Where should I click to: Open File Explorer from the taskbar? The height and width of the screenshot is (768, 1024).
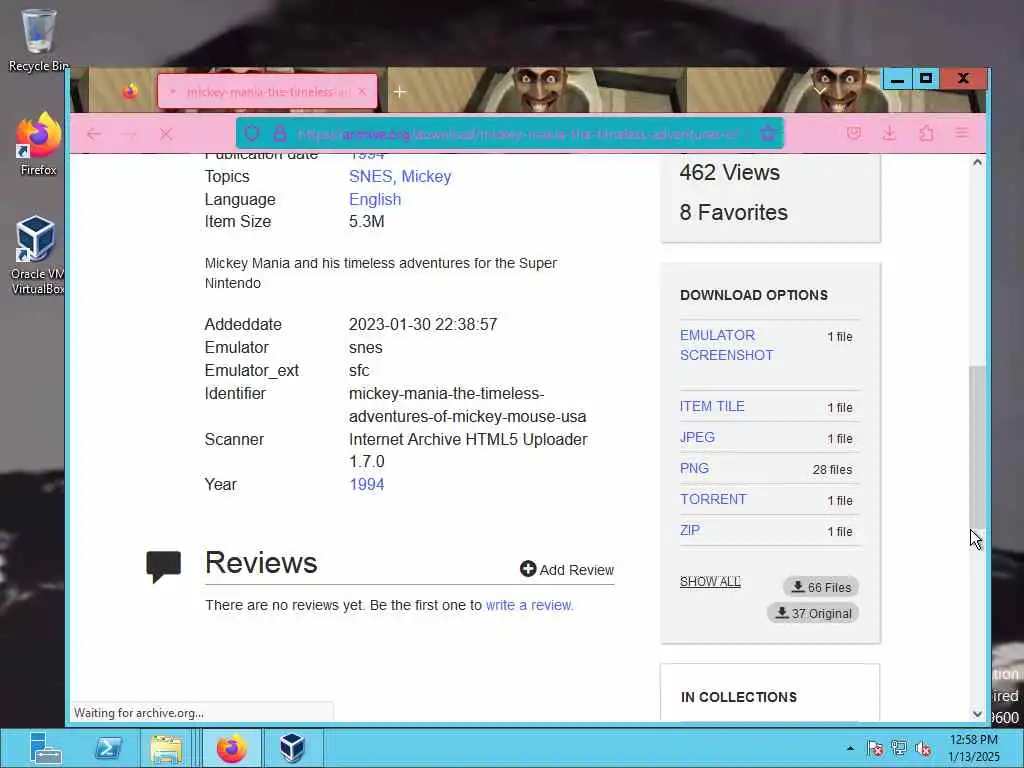(x=166, y=748)
